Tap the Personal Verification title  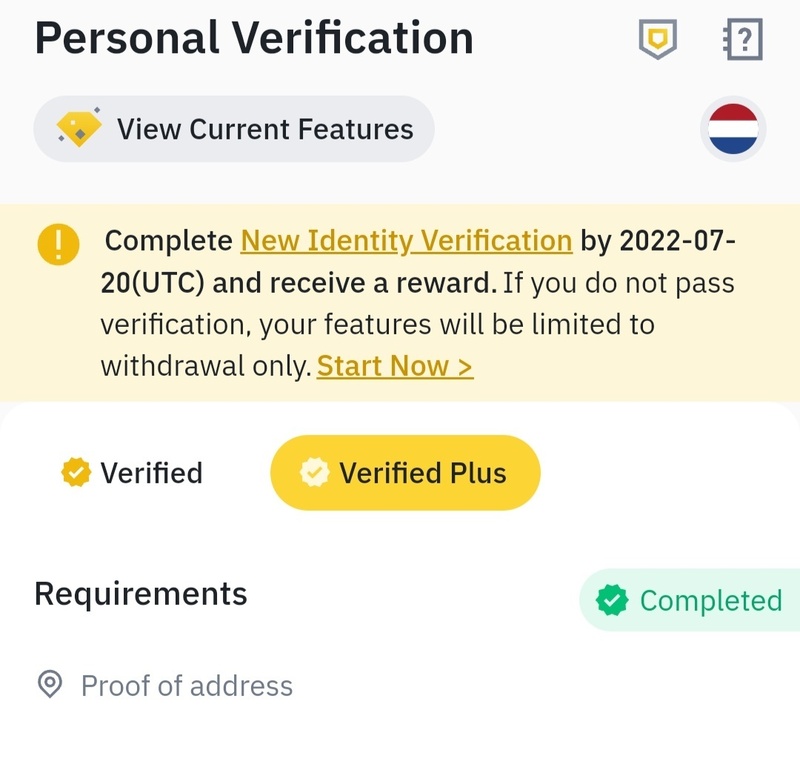coord(254,38)
